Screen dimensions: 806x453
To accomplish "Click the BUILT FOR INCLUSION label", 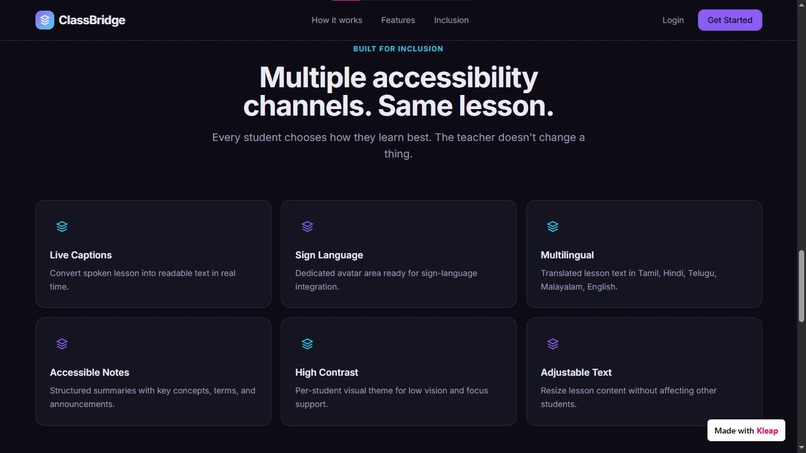I will coord(398,49).
